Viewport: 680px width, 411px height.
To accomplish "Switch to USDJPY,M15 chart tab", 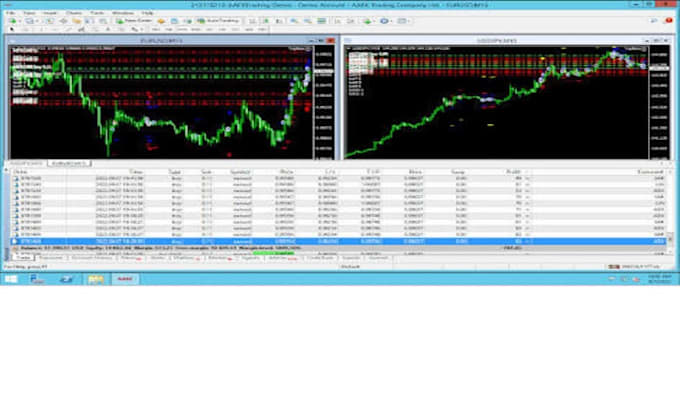I will pos(26,163).
